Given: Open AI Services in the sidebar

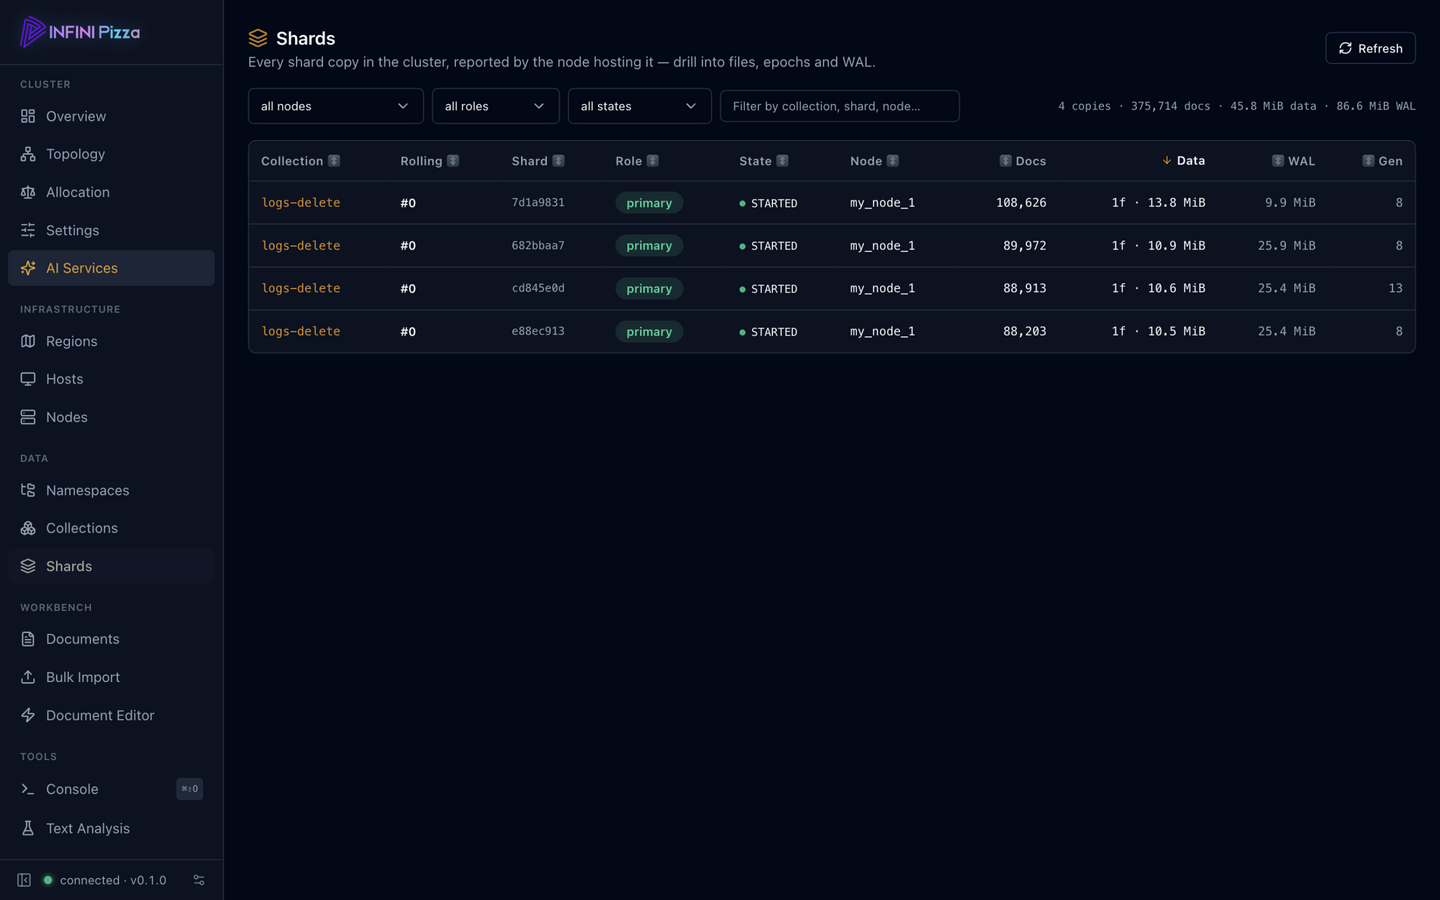Looking at the screenshot, I should click(111, 268).
